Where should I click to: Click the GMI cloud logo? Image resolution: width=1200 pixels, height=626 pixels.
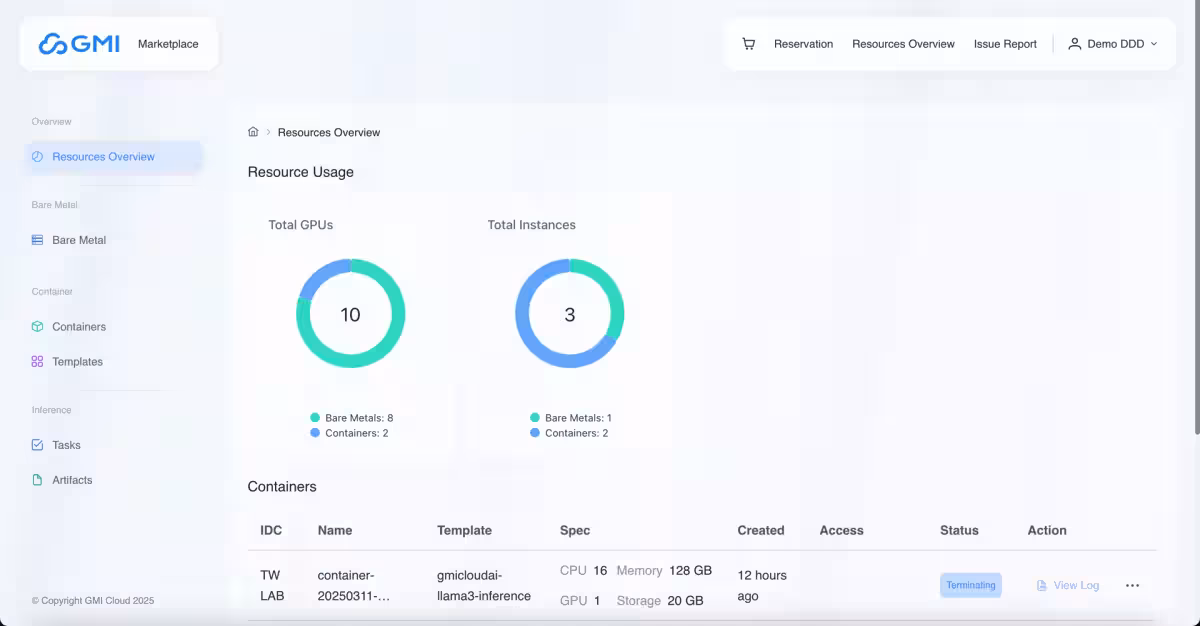click(79, 44)
